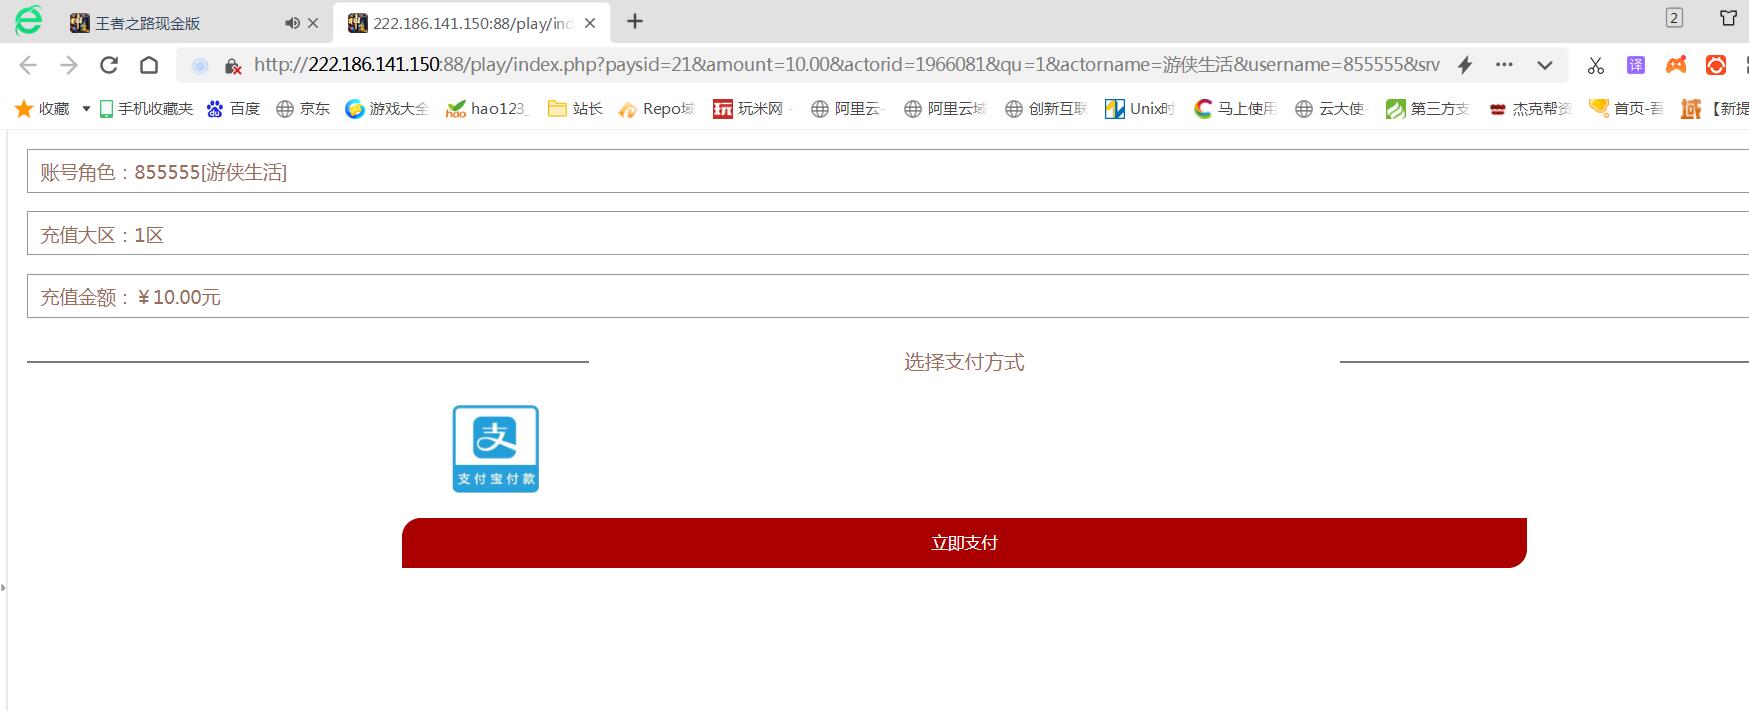Viewport: 1749px width, 711px height.
Task: Reload the current page
Action: [109, 65]
